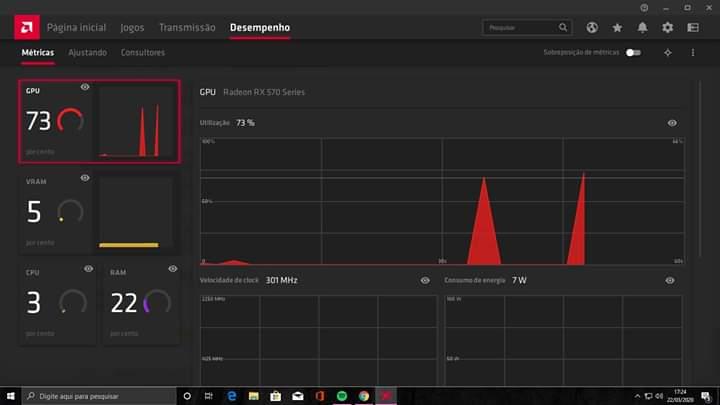Open the network icon in system tray
Viewport: 720px width, 405px height.
pyautogui.click(x=648, y=396)
